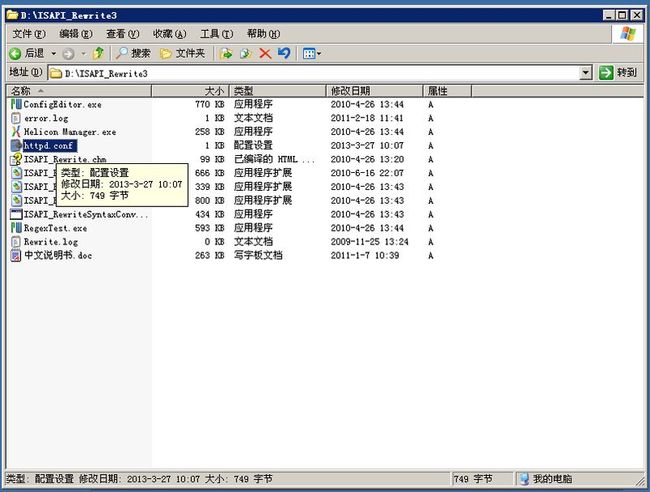Click the error.log file name
The width and height of the screenshot is (650, 492).
(x=46, y=118)
